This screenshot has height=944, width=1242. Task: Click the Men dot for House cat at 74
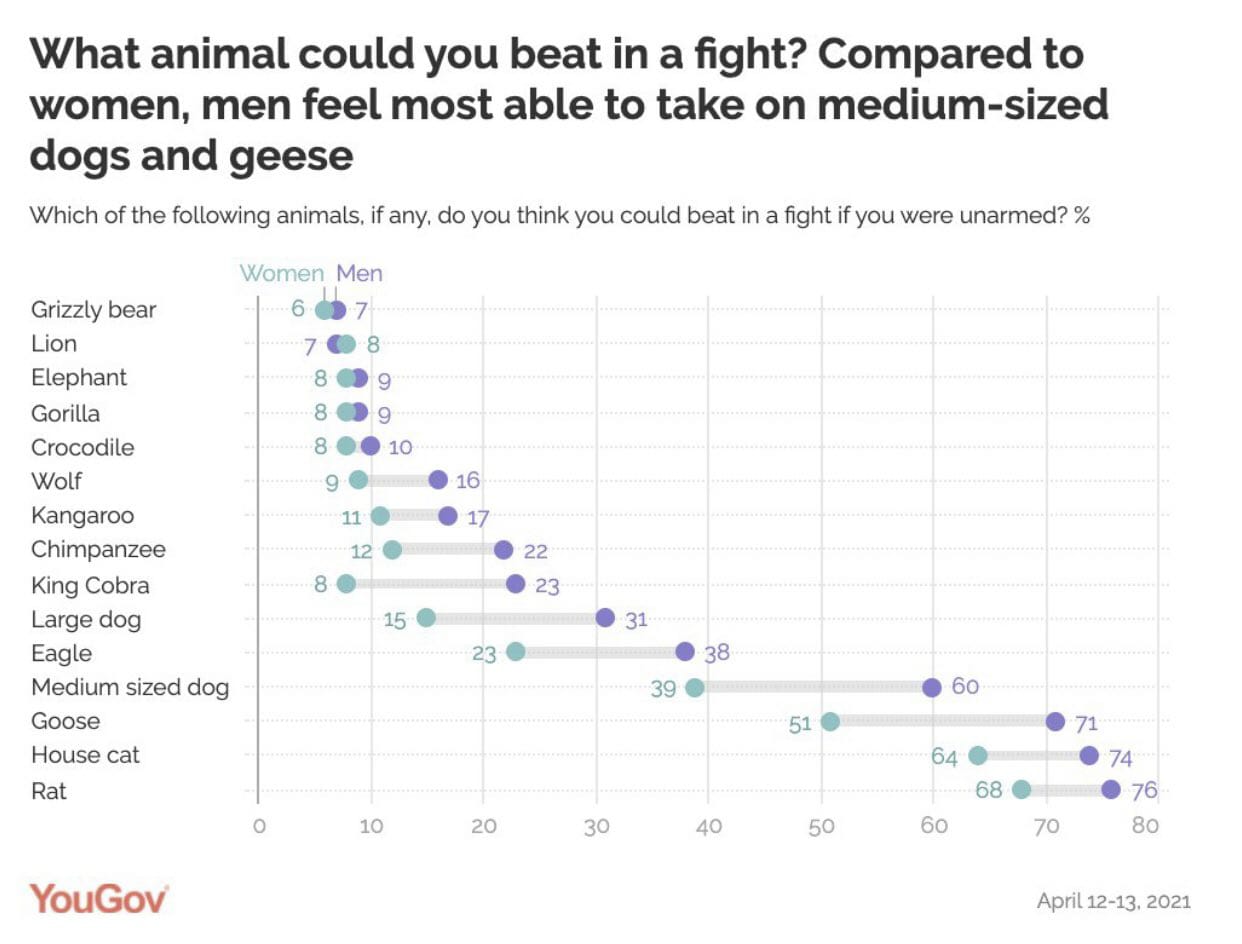click(1089, 756)
